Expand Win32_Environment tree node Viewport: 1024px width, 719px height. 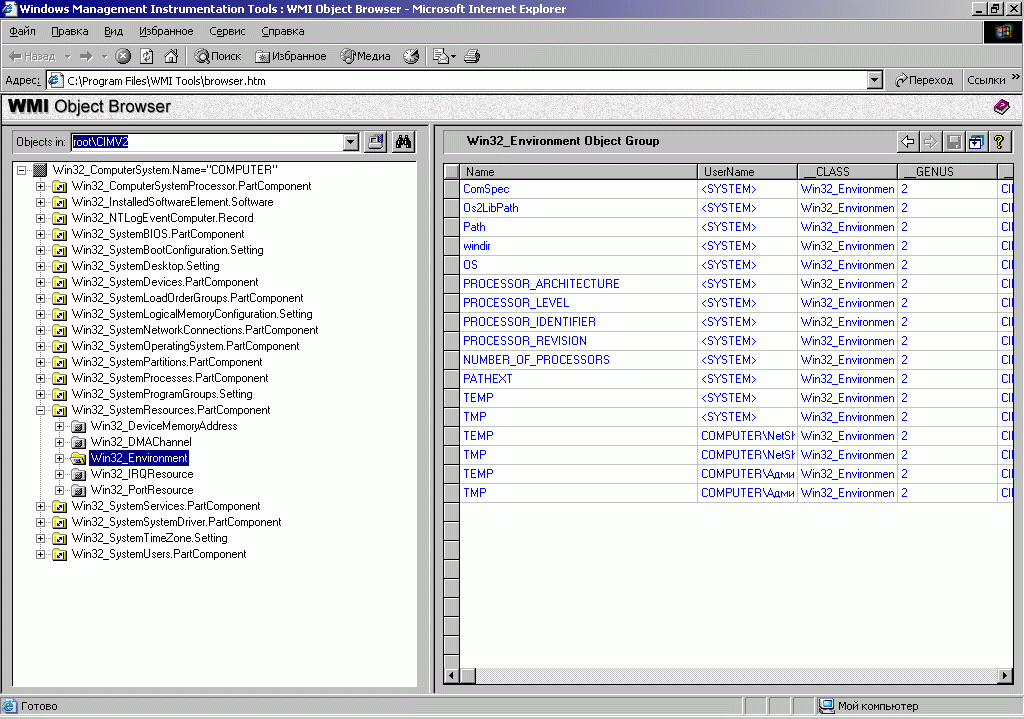pyautogui.click(x=59, y=458)
